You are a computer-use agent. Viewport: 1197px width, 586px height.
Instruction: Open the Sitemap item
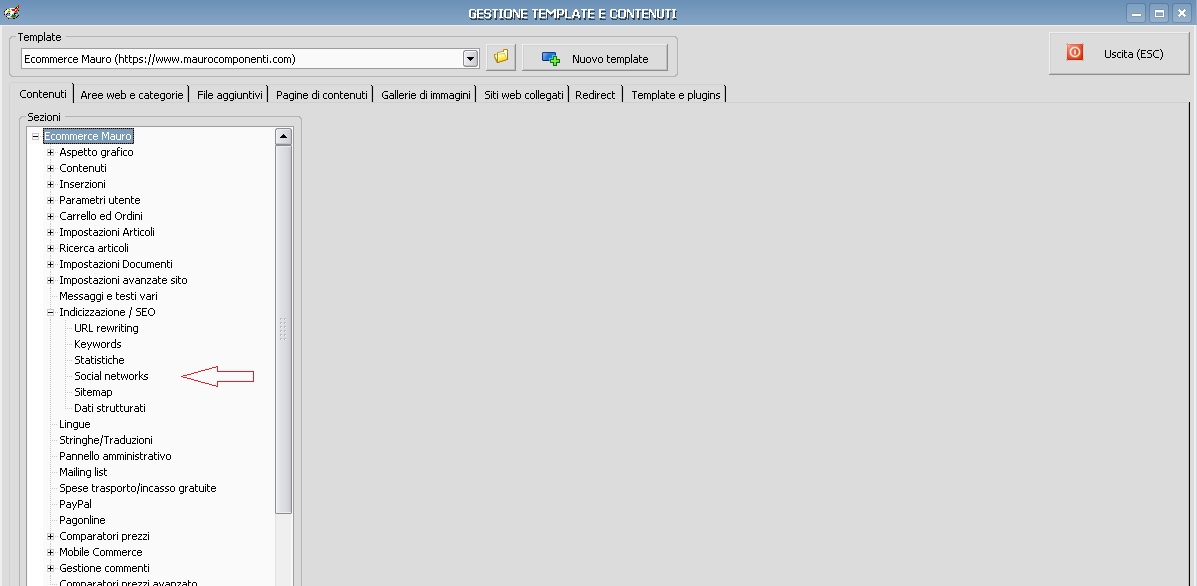(x=93, y=392)
